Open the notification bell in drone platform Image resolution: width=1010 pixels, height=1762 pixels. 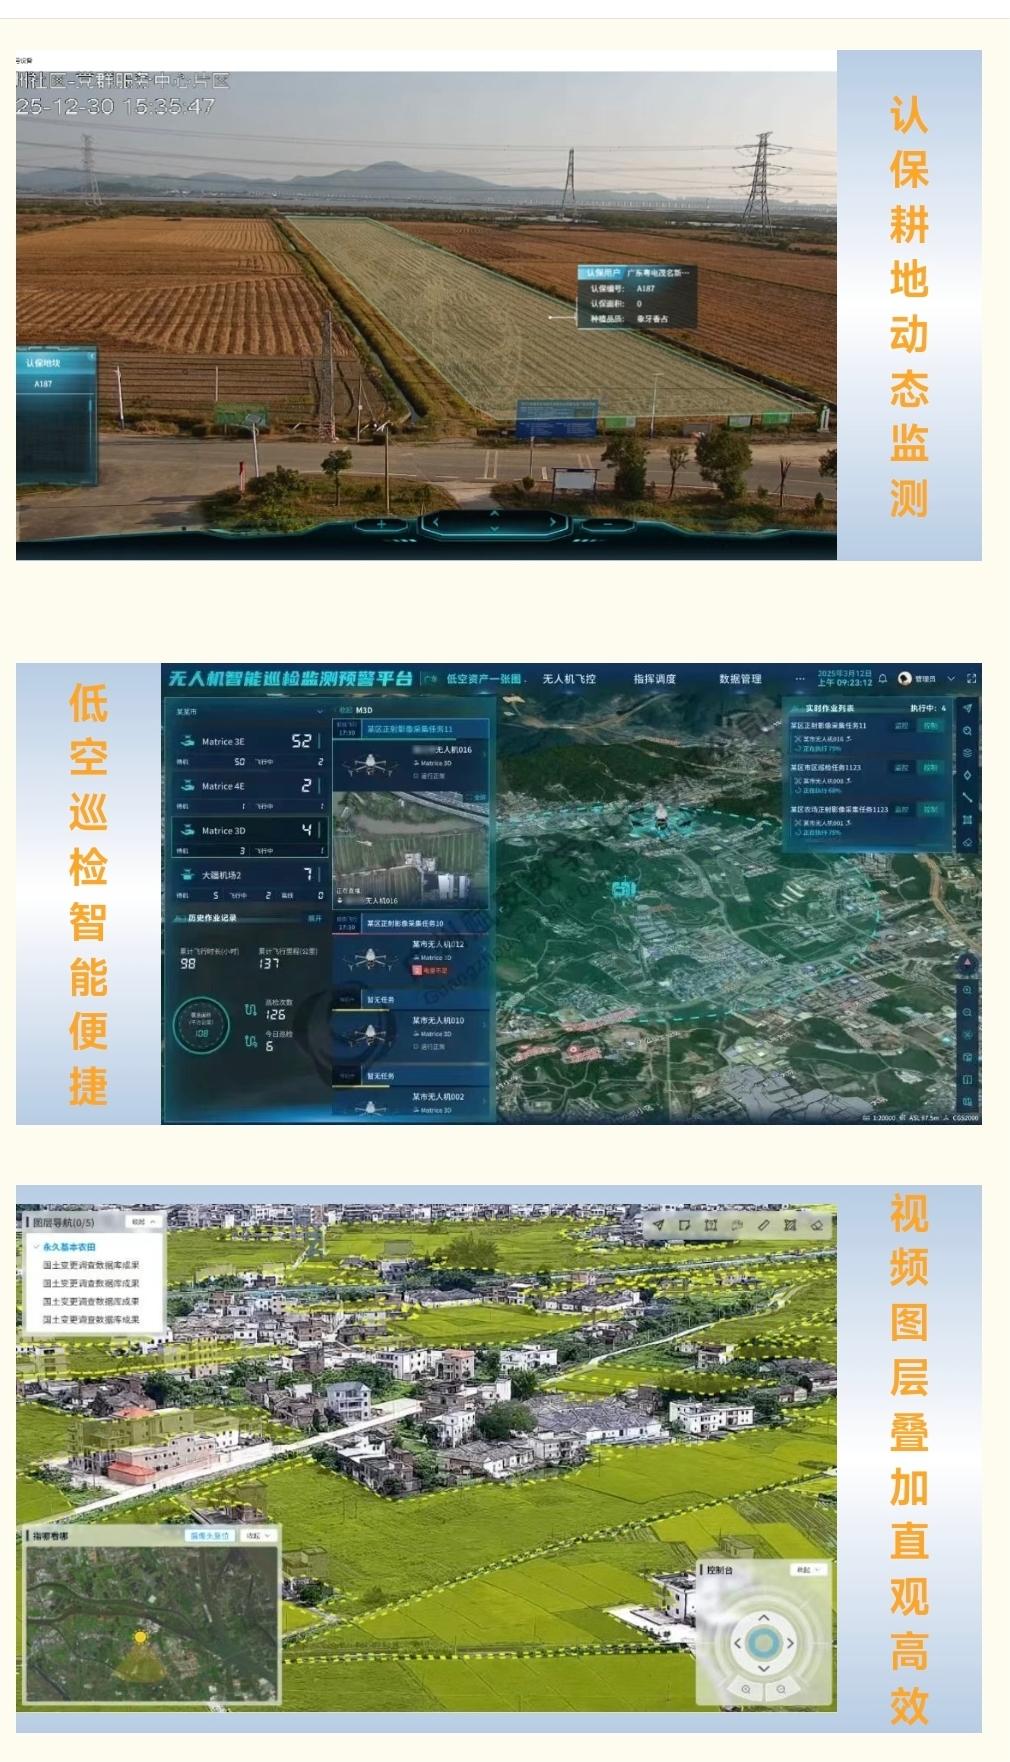(883, 678)
